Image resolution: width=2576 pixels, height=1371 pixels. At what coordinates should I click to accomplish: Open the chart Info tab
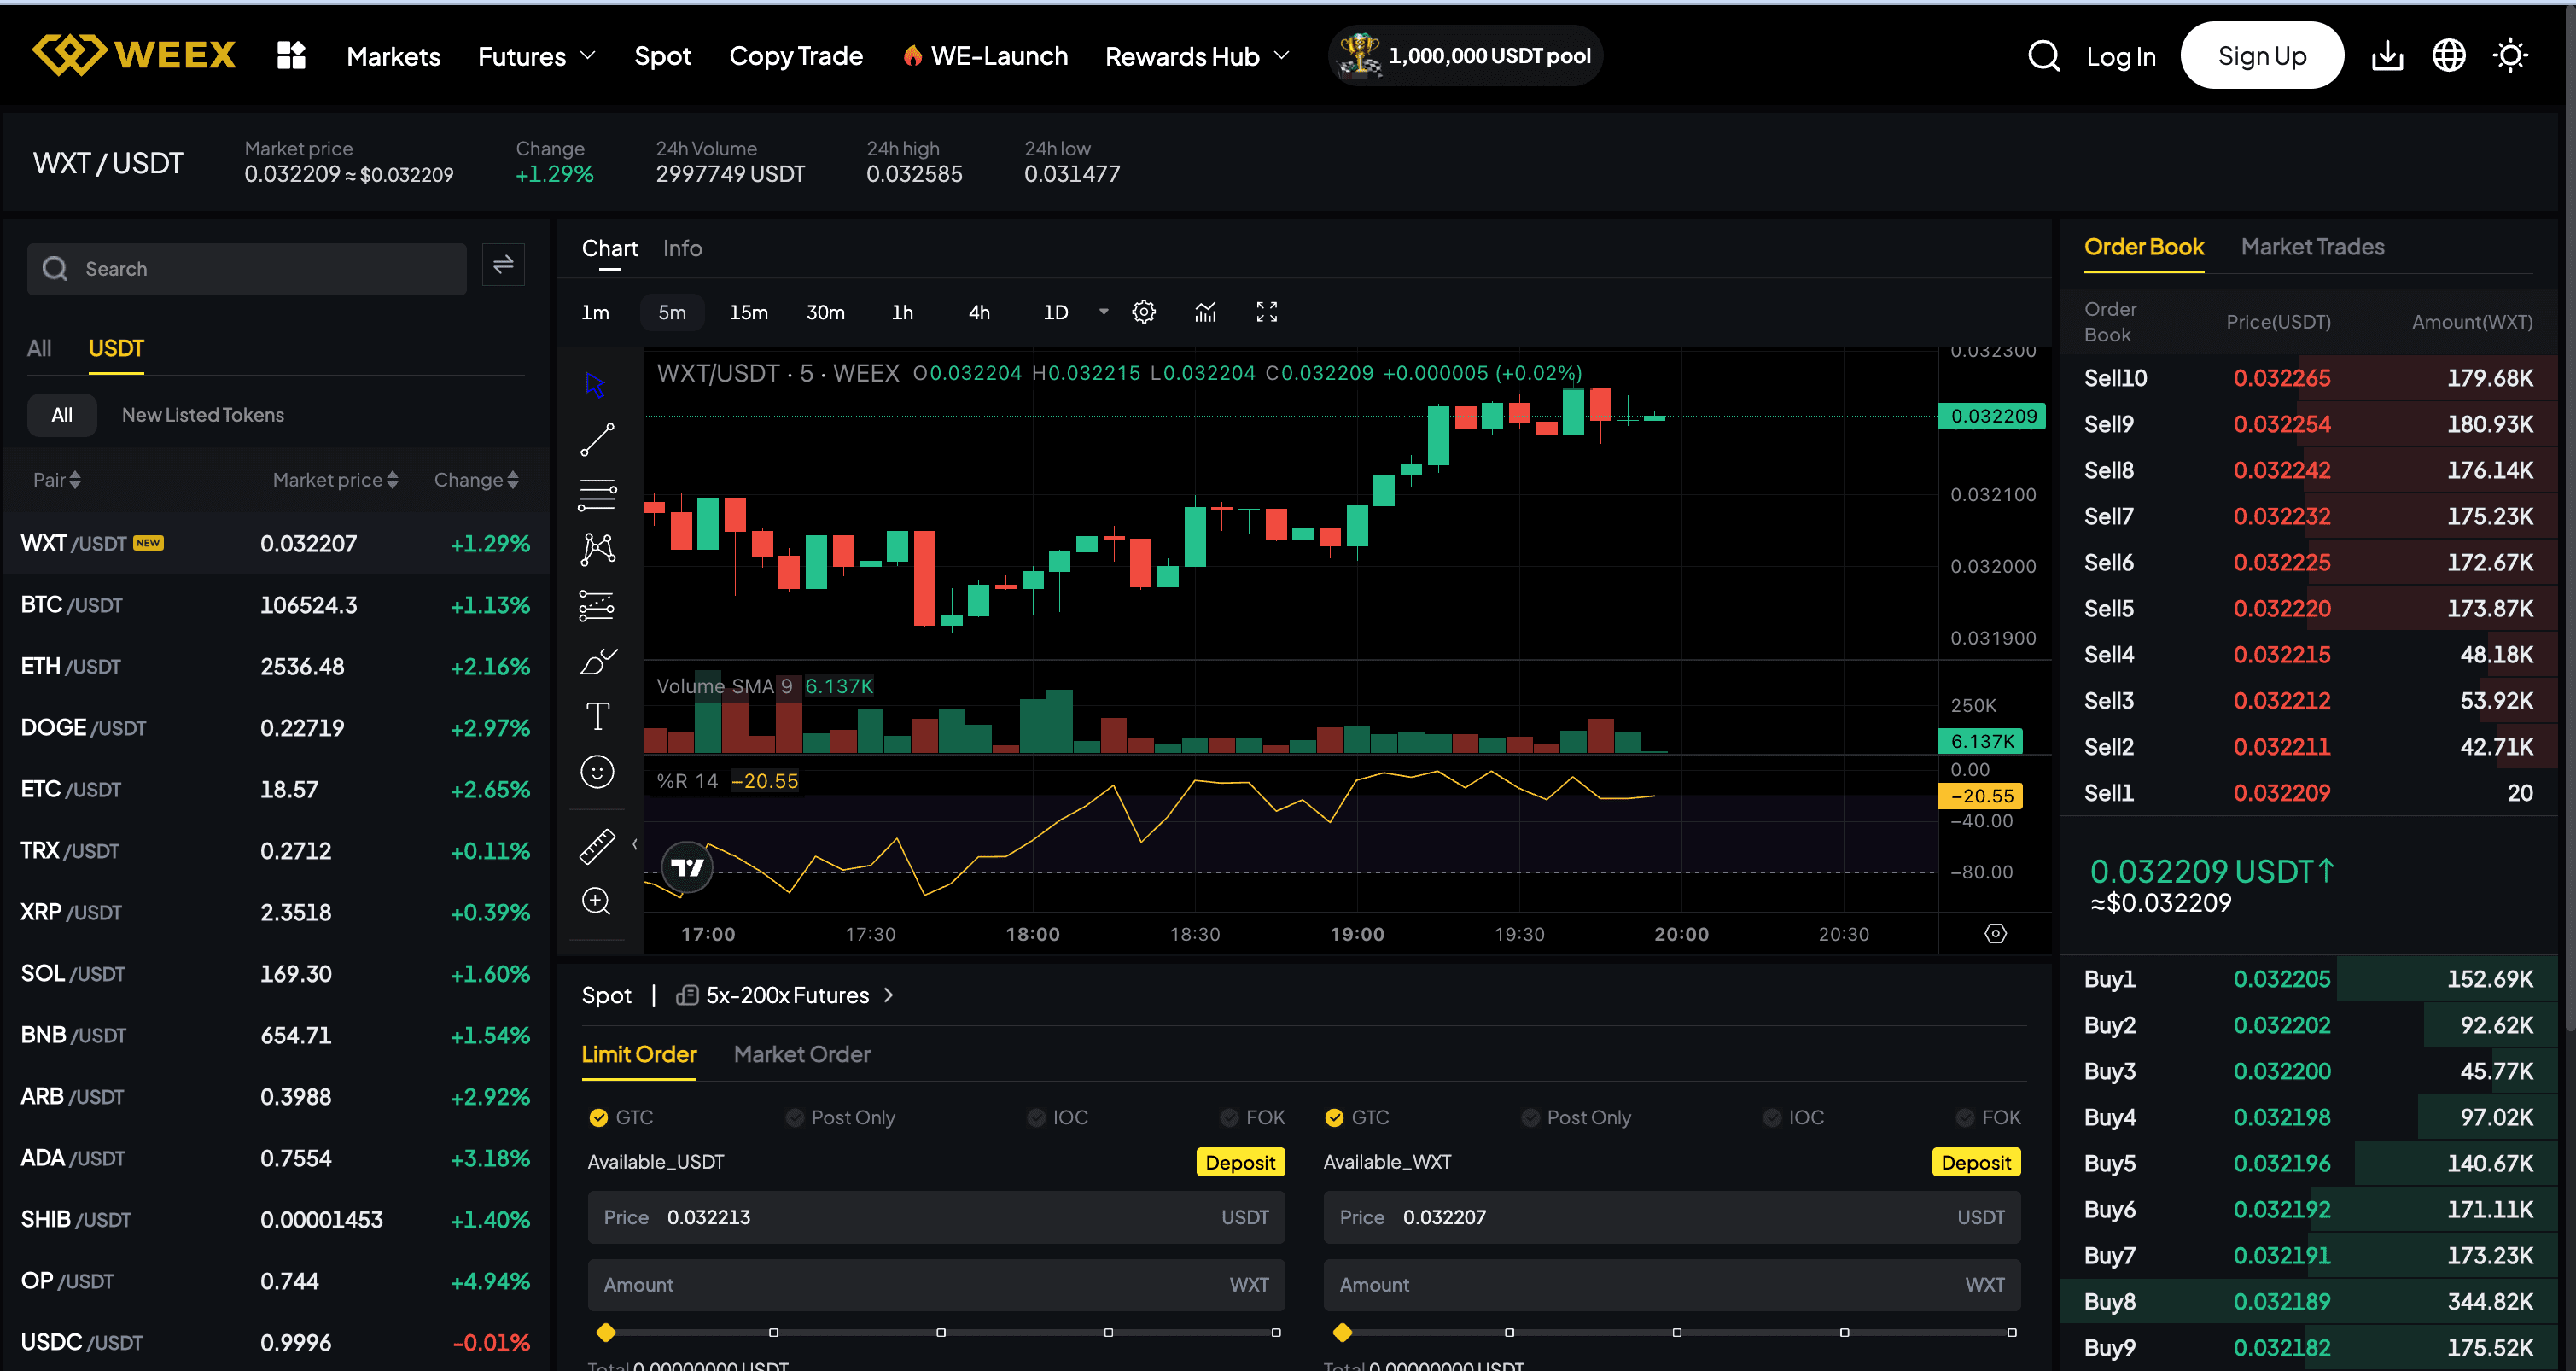click(682, 248)
